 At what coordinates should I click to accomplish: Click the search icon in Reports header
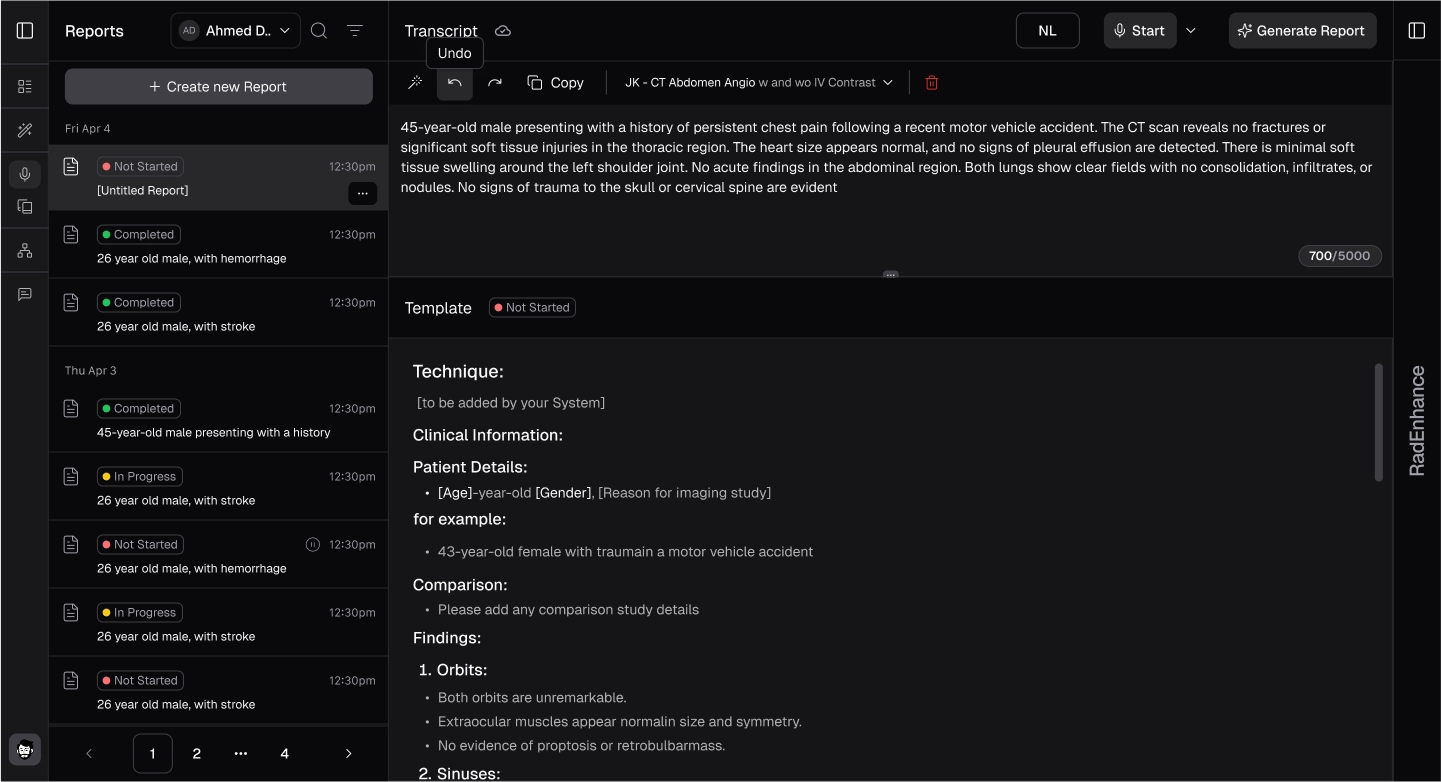(x=319, y=31)
